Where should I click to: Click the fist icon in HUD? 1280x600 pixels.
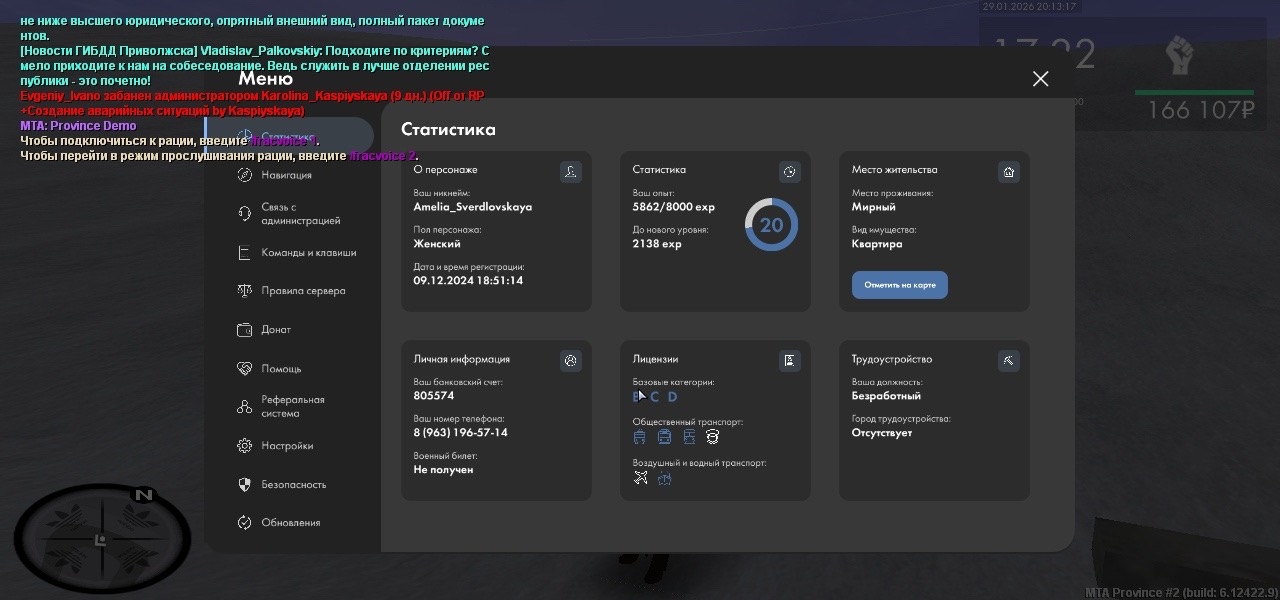(1181, 54)
